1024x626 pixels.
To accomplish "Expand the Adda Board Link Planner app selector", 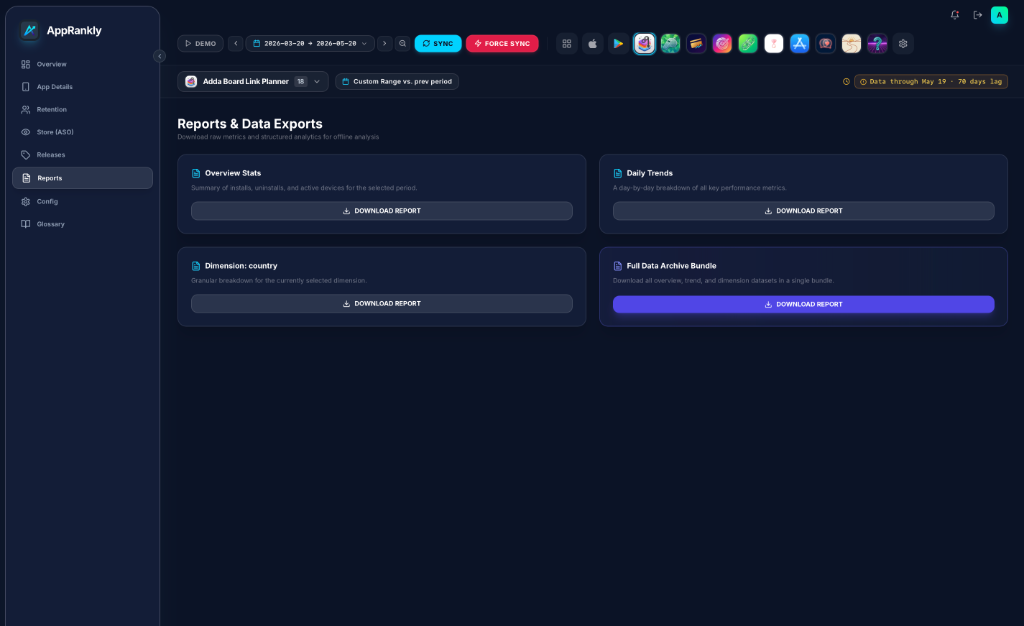I will (253, 82).
